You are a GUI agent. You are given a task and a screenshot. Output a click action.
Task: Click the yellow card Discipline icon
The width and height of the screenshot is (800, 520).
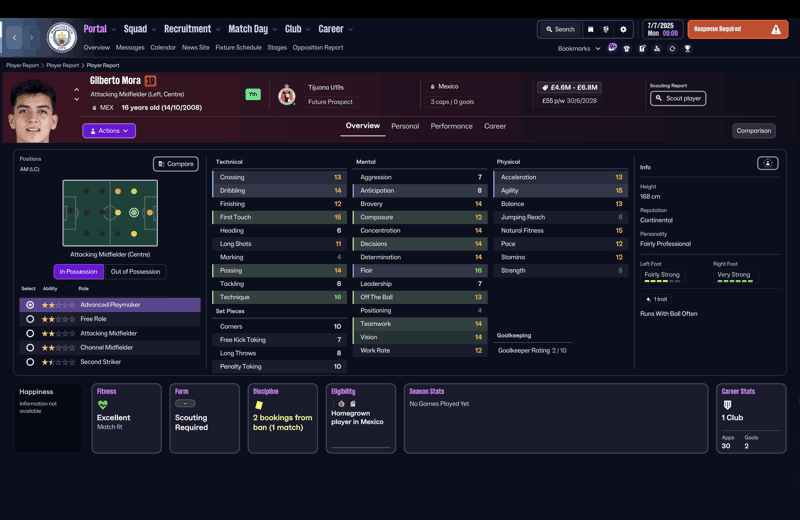point(259,405)
